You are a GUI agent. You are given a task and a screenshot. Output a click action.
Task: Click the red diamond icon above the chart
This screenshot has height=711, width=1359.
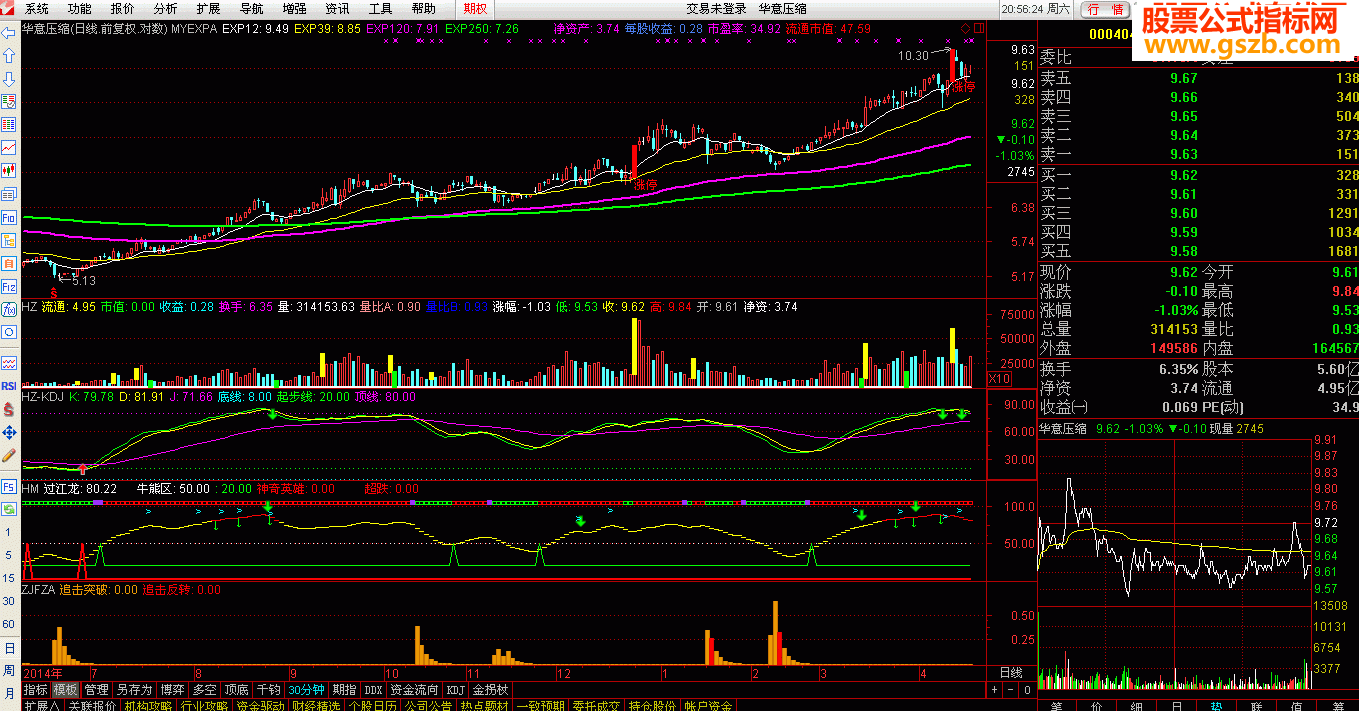point(966,28)
